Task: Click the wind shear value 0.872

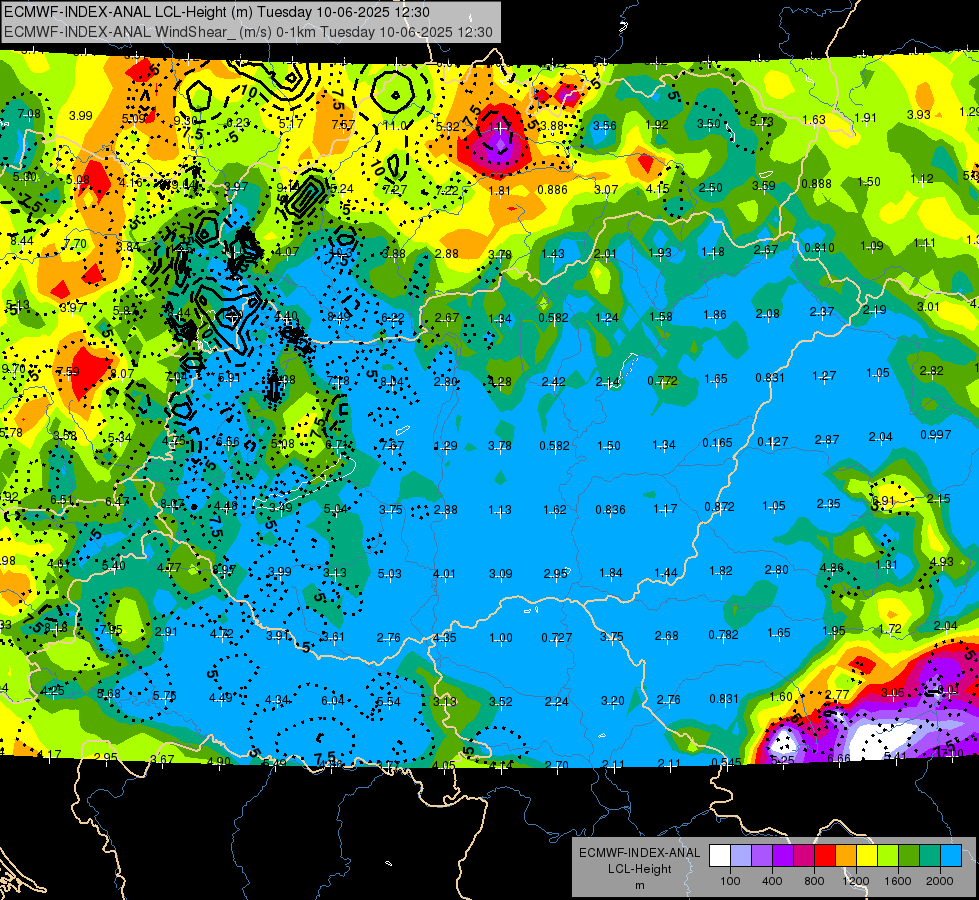Action: pyautogui.click(x=719, y=507)
